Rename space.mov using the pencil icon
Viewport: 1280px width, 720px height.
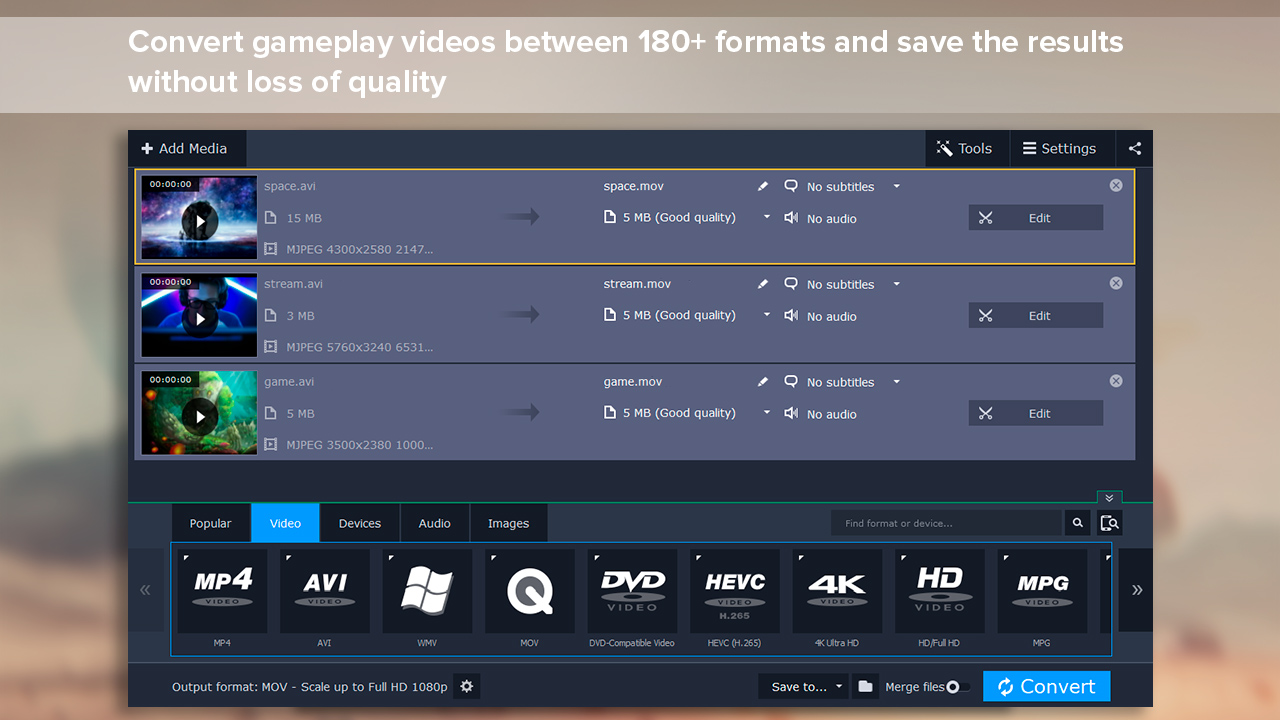point(763,185)
